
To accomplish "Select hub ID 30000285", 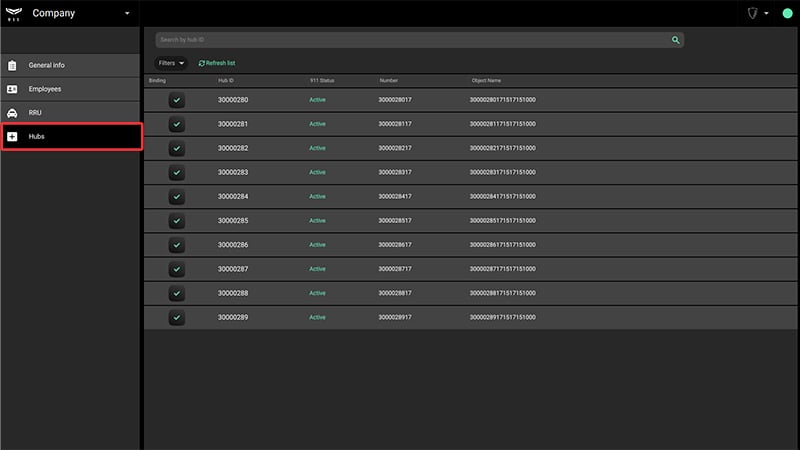I will coord(233,220).
